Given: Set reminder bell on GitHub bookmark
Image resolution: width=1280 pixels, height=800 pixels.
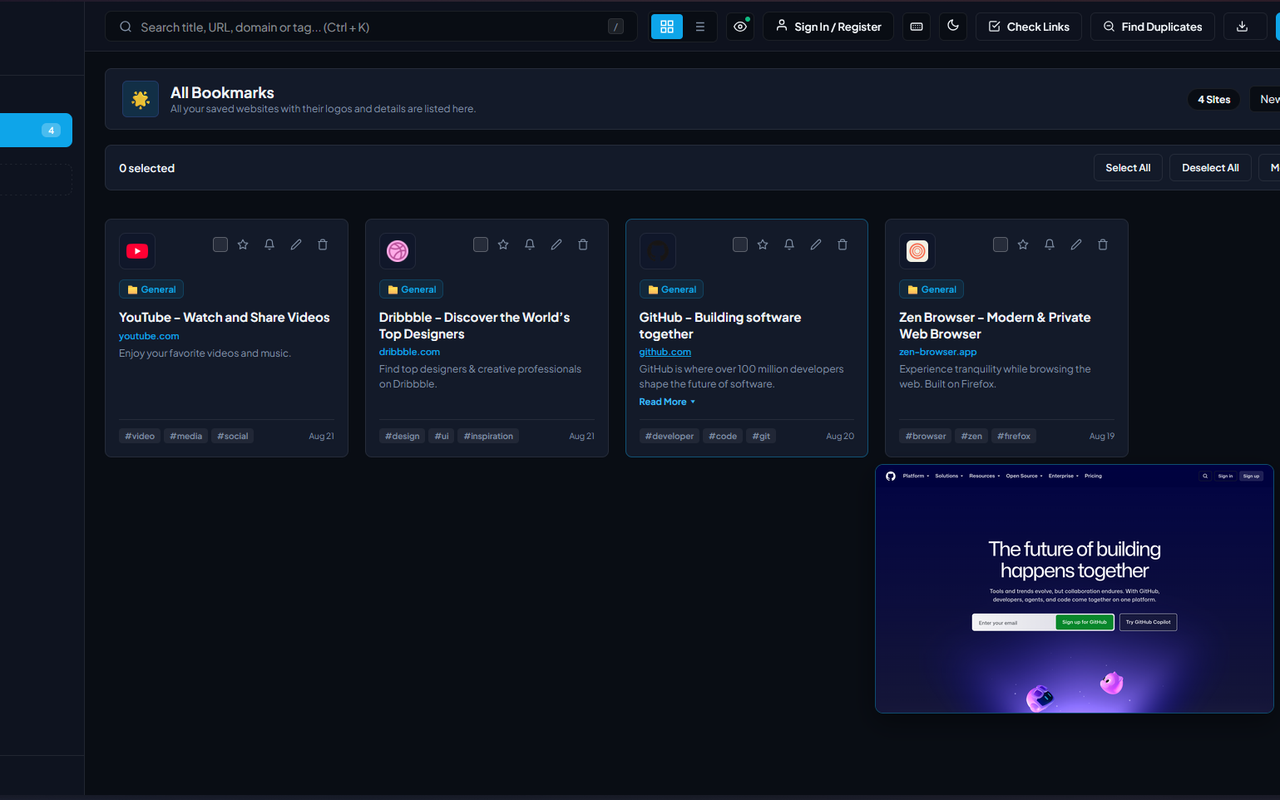Looking at the screenshot, I should tap(789, 244).
